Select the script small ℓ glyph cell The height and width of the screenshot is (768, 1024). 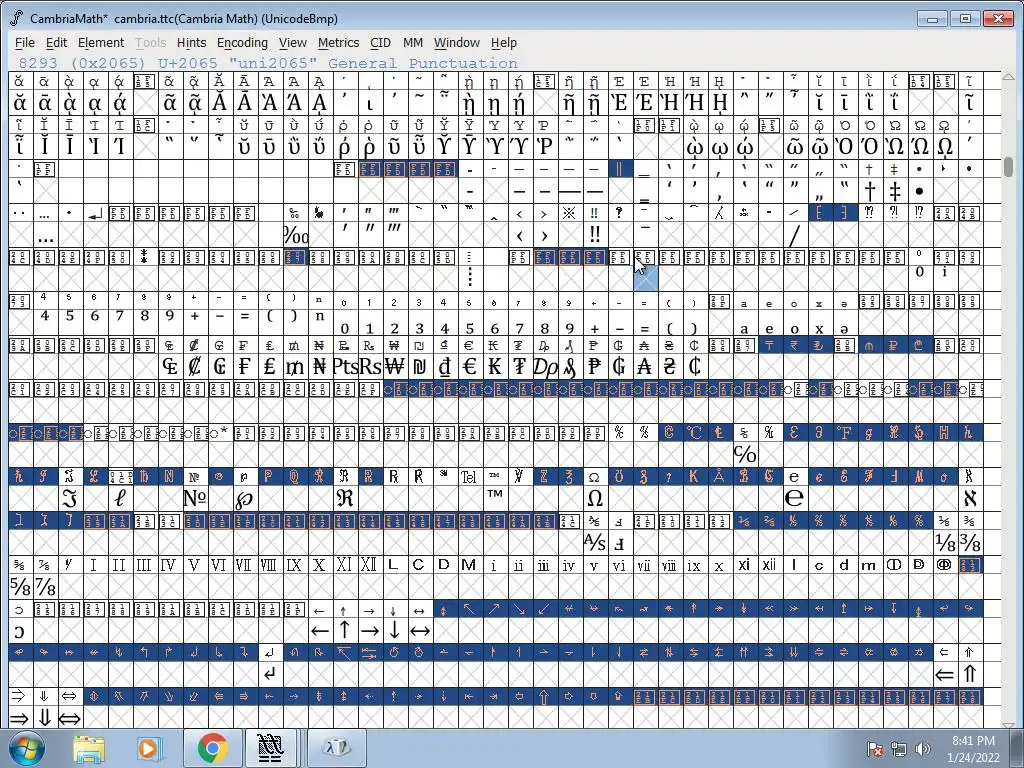coord(120,498)
